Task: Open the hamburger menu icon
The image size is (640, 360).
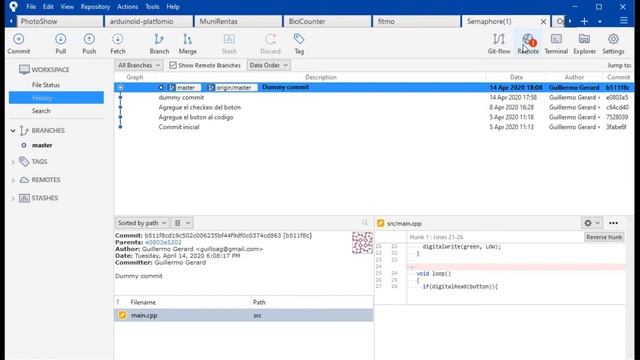Action: click(x=623, y=21)
